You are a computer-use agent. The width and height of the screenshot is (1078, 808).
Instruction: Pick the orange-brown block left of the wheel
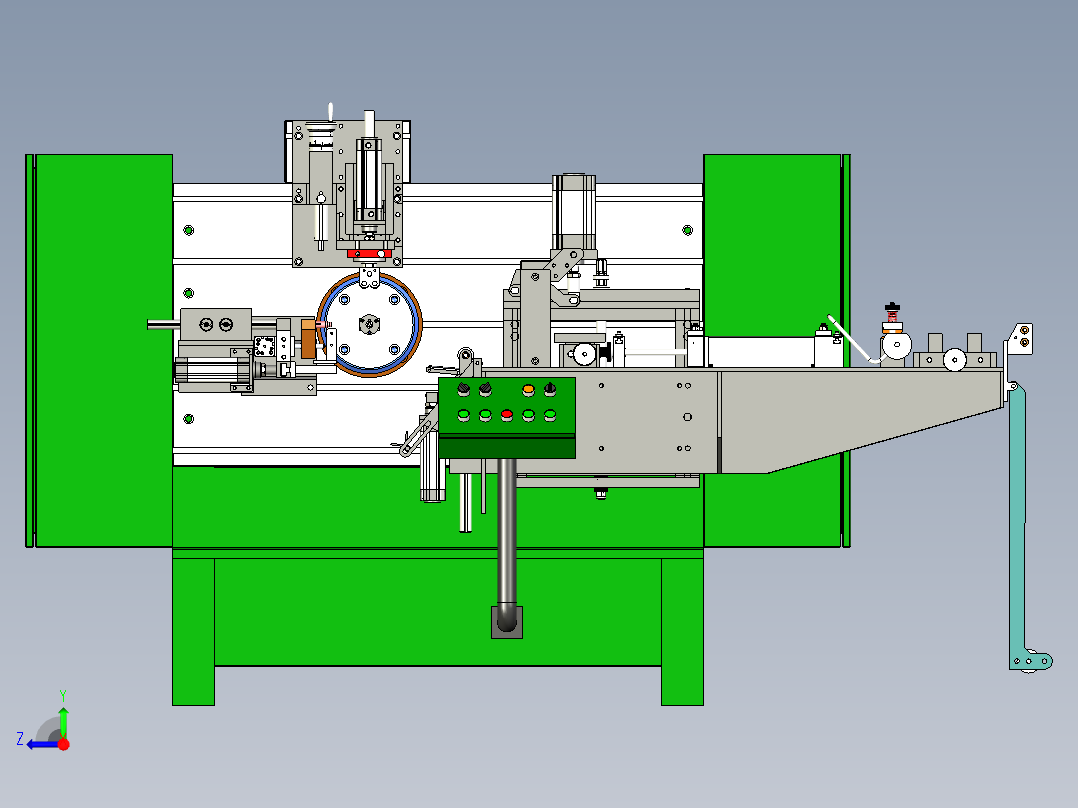[308, 339]
